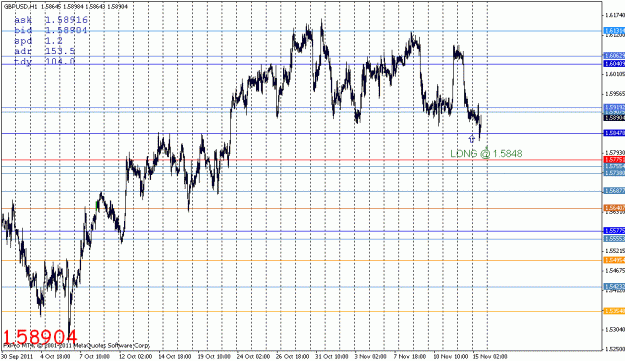Click the large red 1.58904 price text
Screen dimensions: 625x361
point(40,337)
